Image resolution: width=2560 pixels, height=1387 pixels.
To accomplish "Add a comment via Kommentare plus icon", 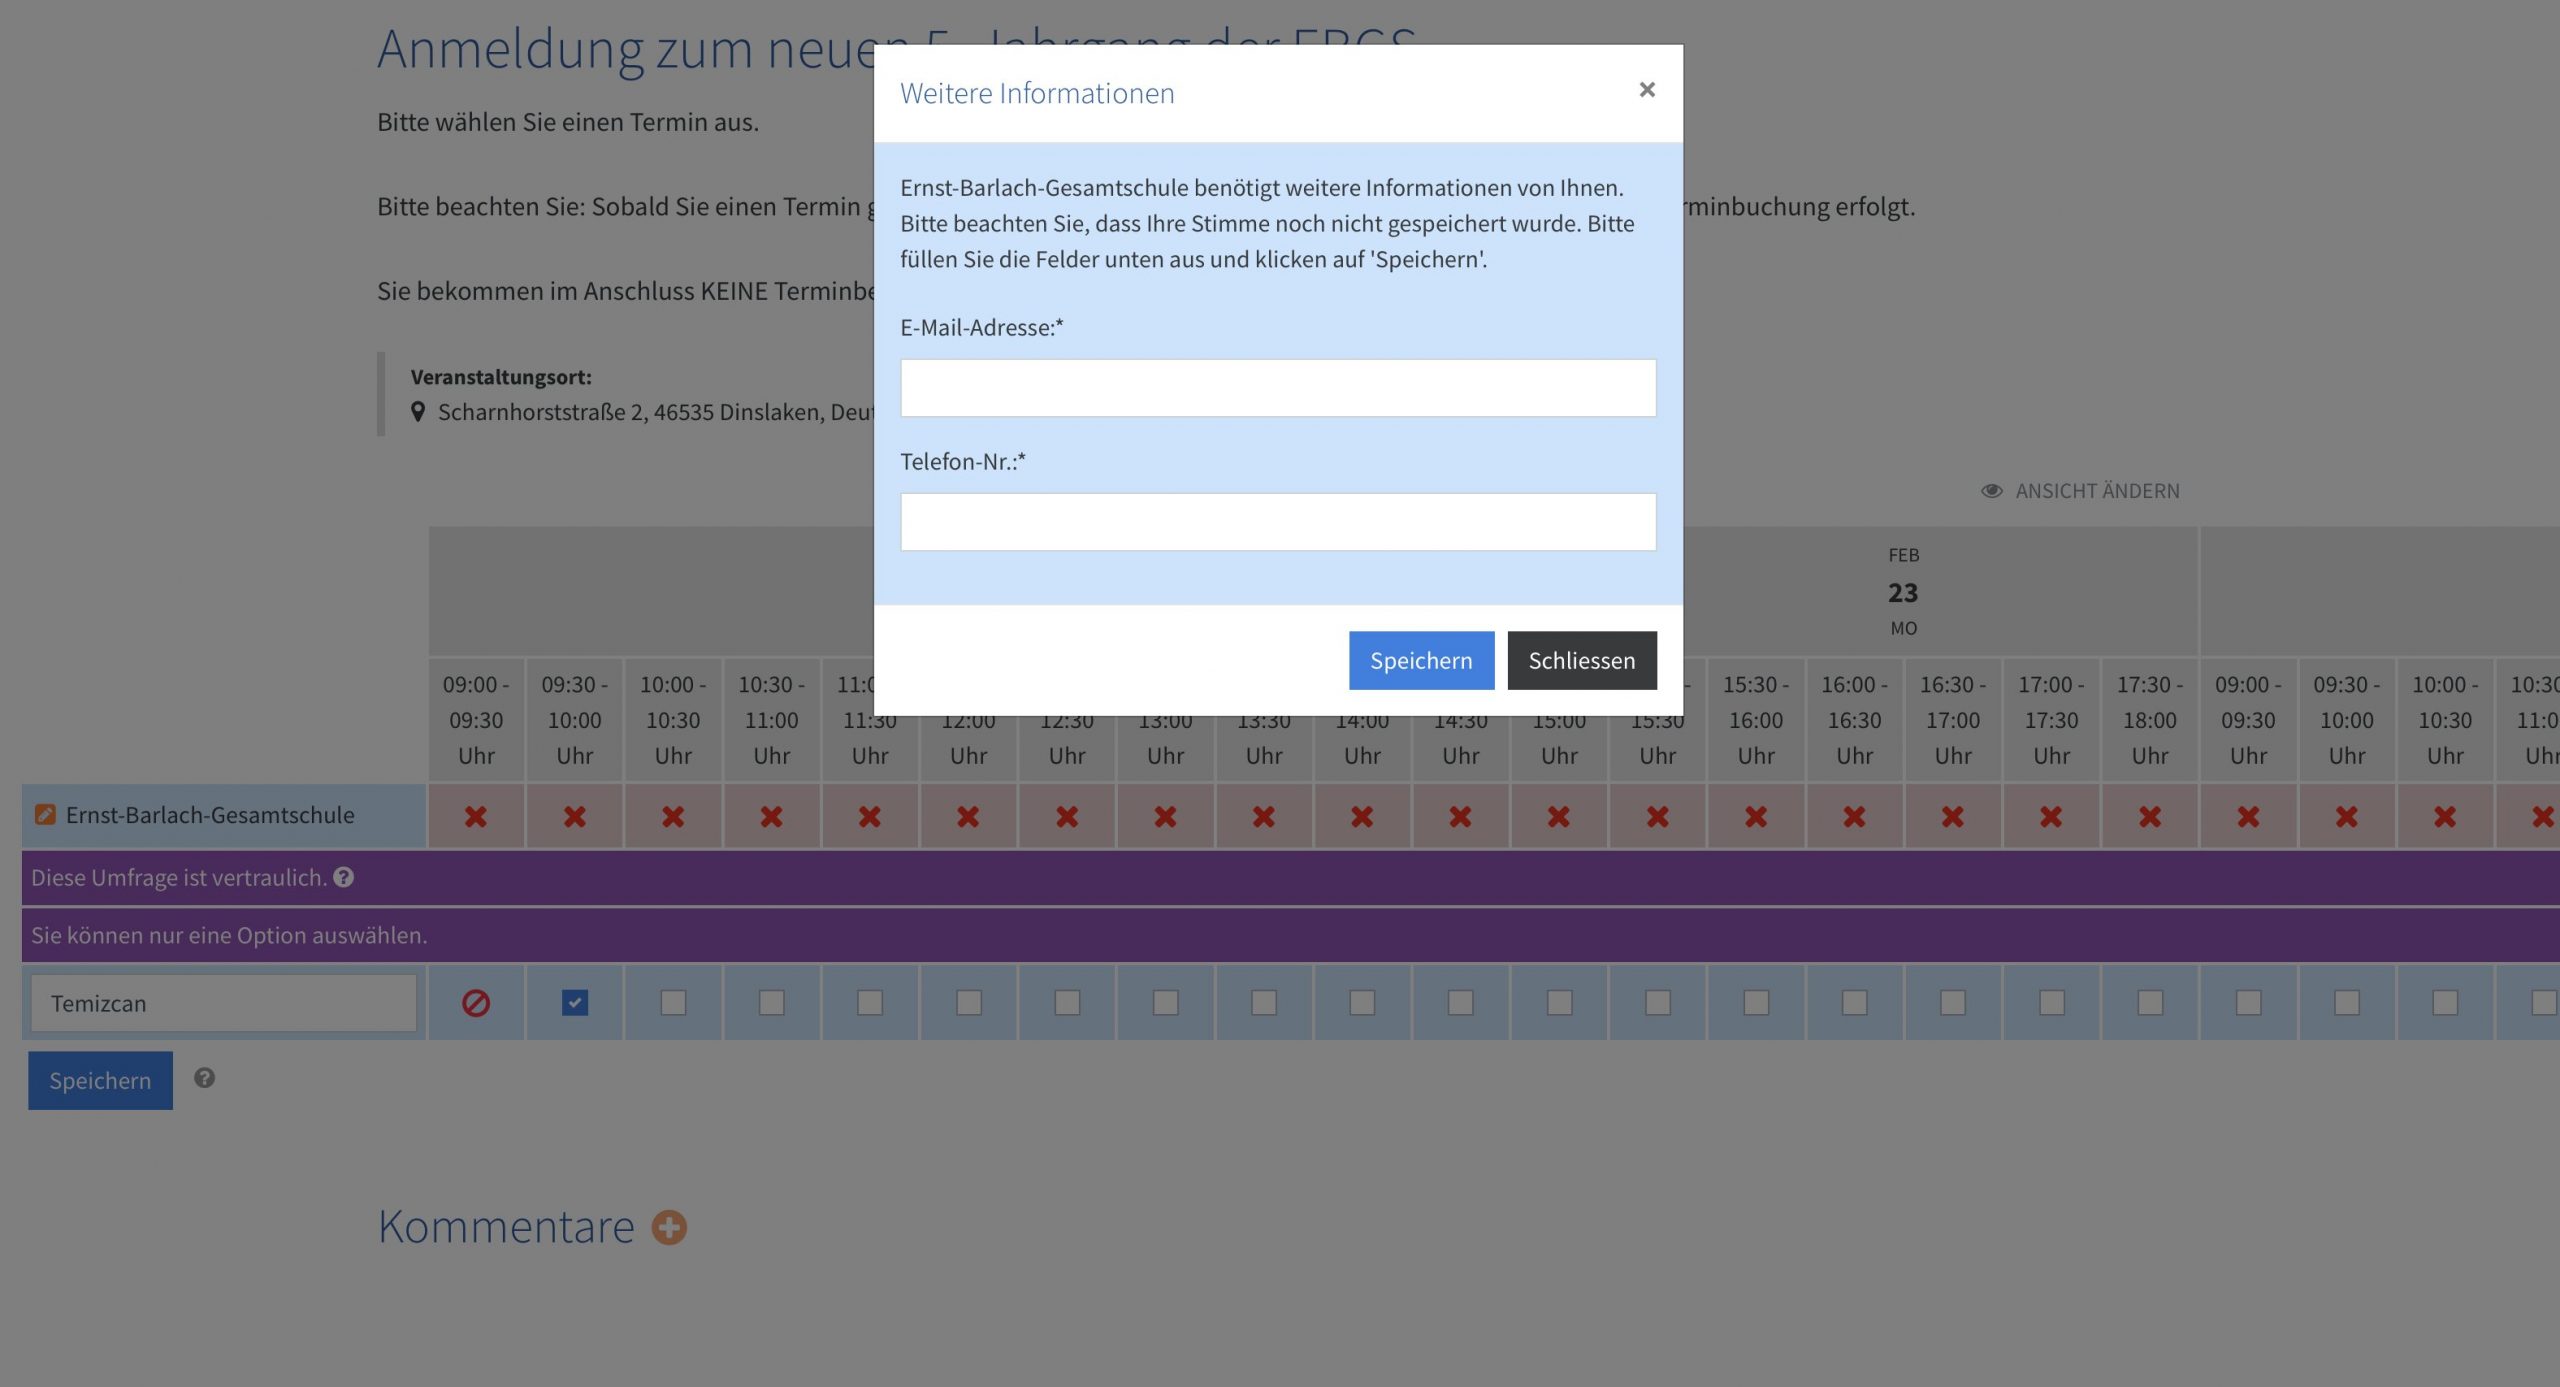I will (x=669, y=1227).
